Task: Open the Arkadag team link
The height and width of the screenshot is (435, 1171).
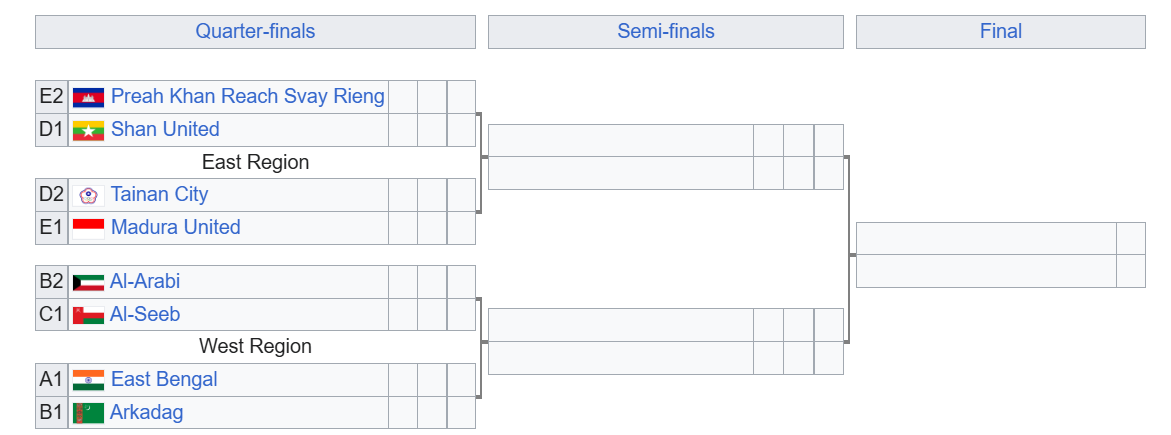Action: (x=146, y=413)
